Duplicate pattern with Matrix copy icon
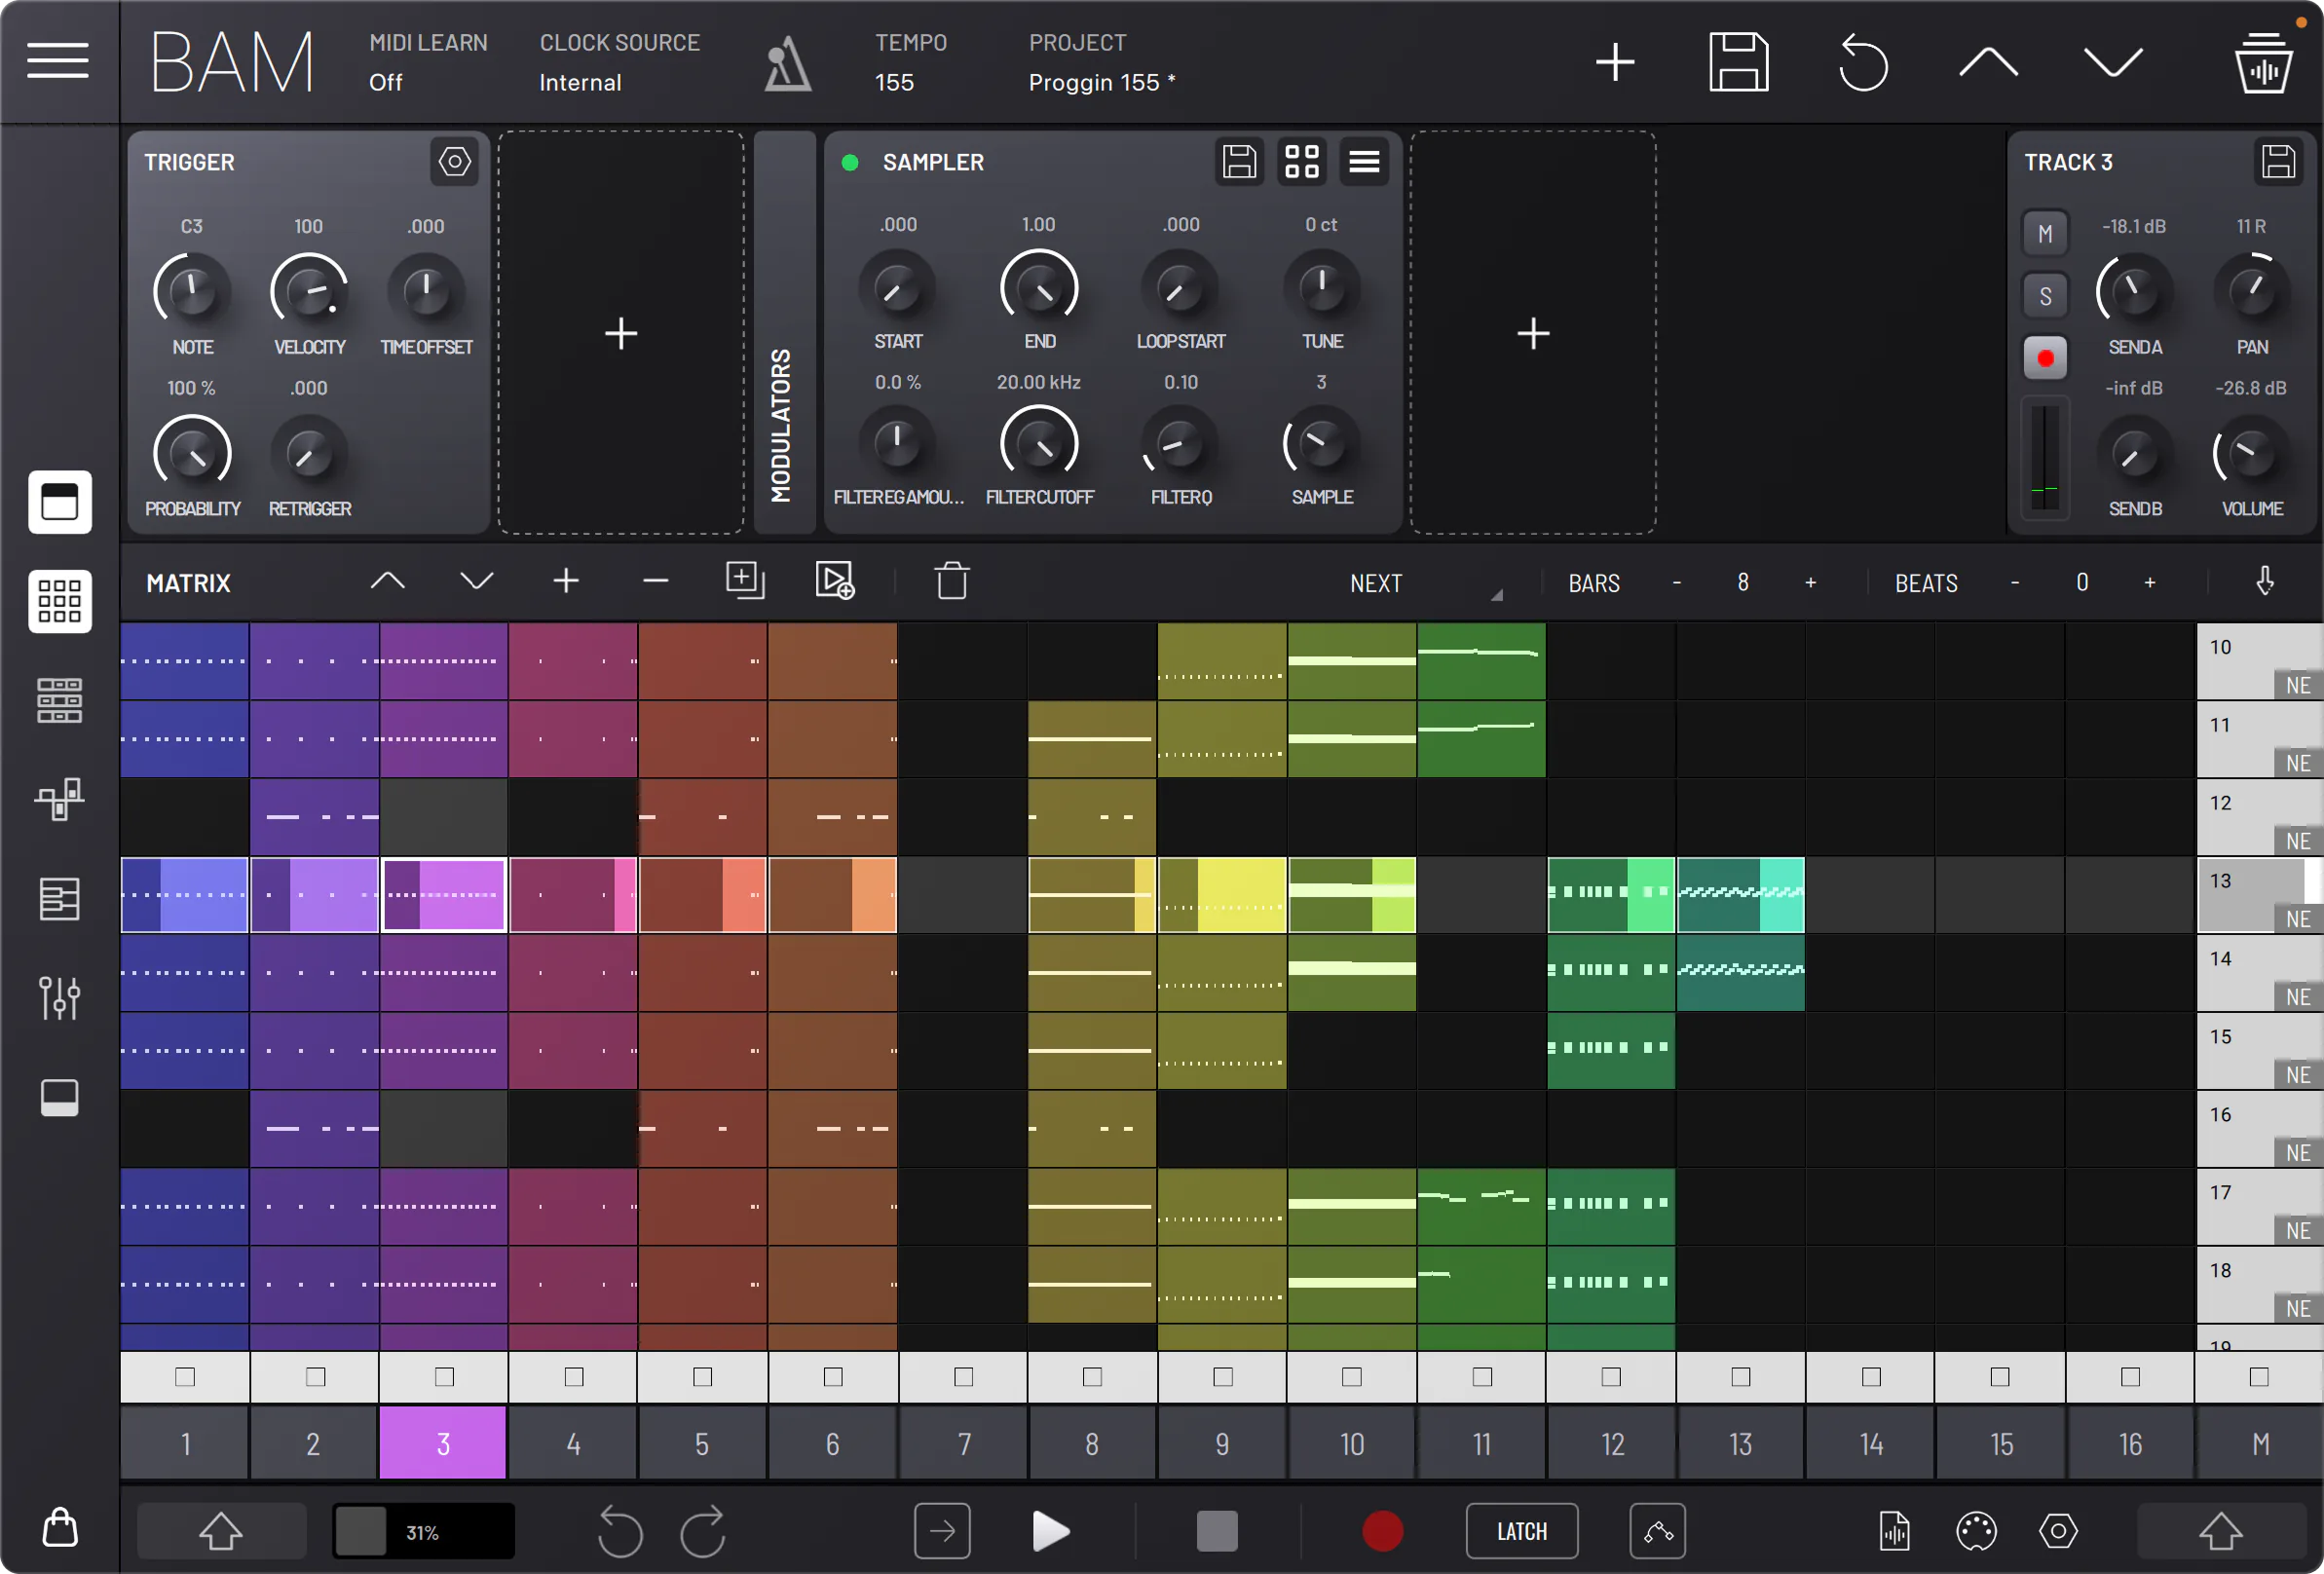 tap(745, 581)
